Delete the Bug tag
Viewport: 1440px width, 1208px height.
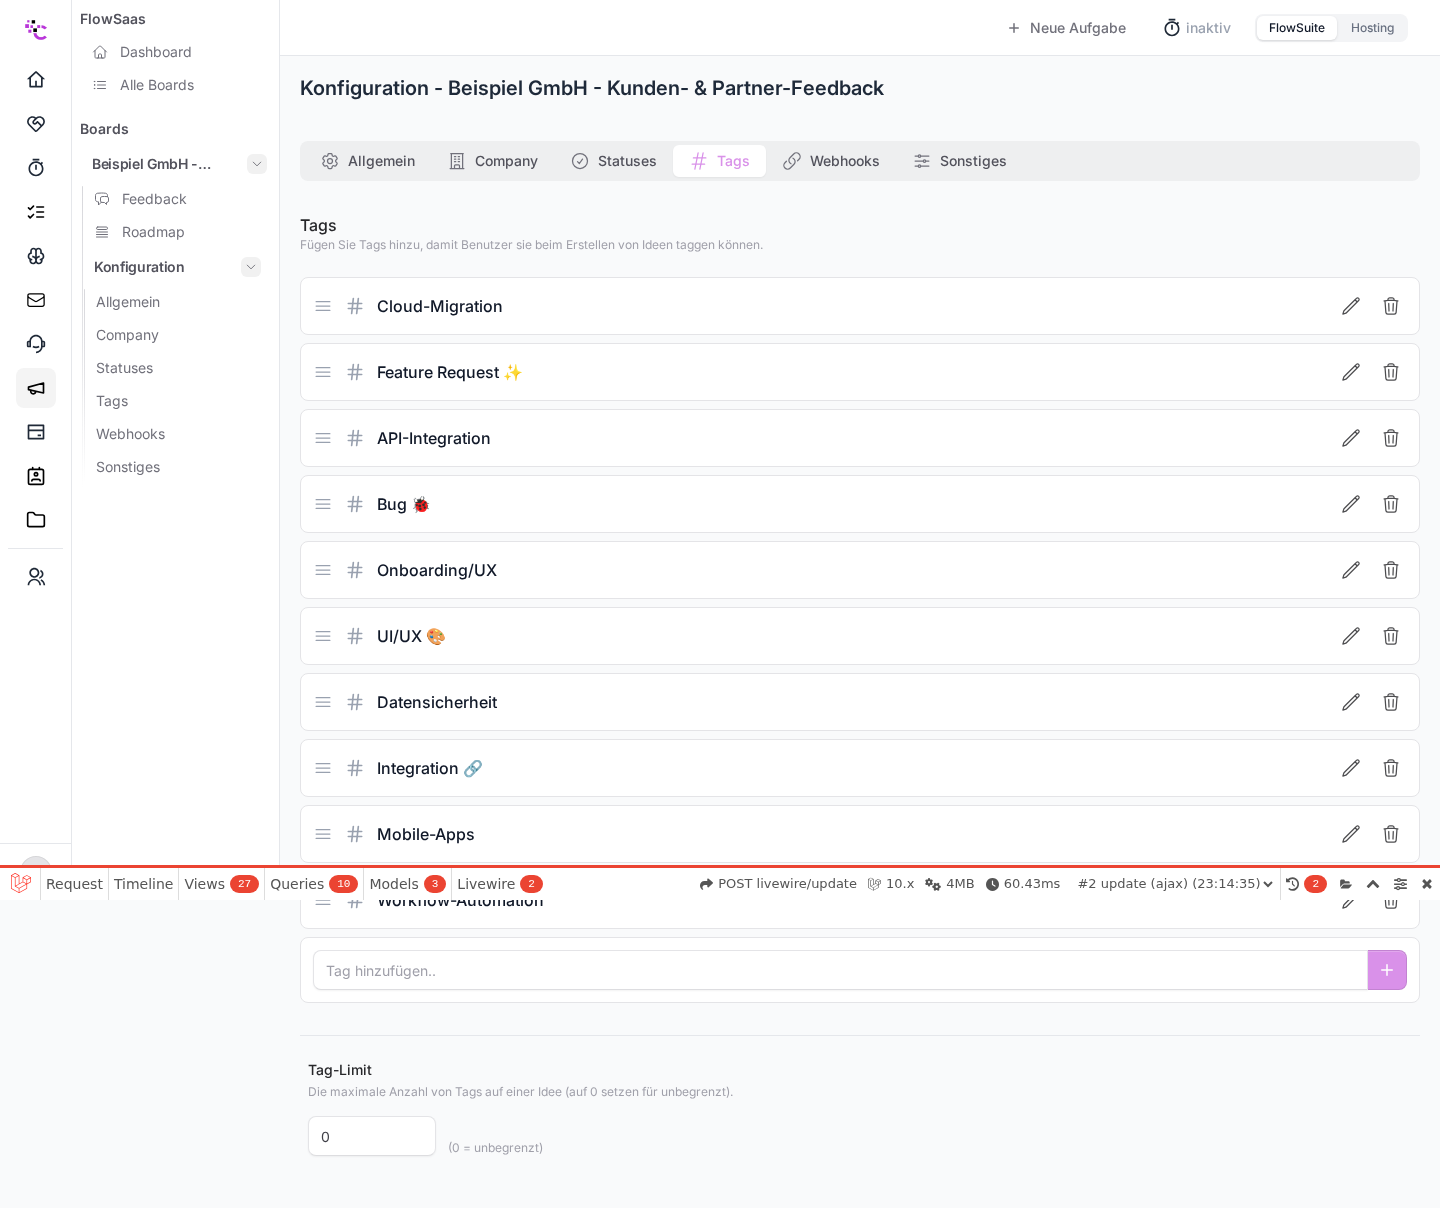click(1391, 504)
